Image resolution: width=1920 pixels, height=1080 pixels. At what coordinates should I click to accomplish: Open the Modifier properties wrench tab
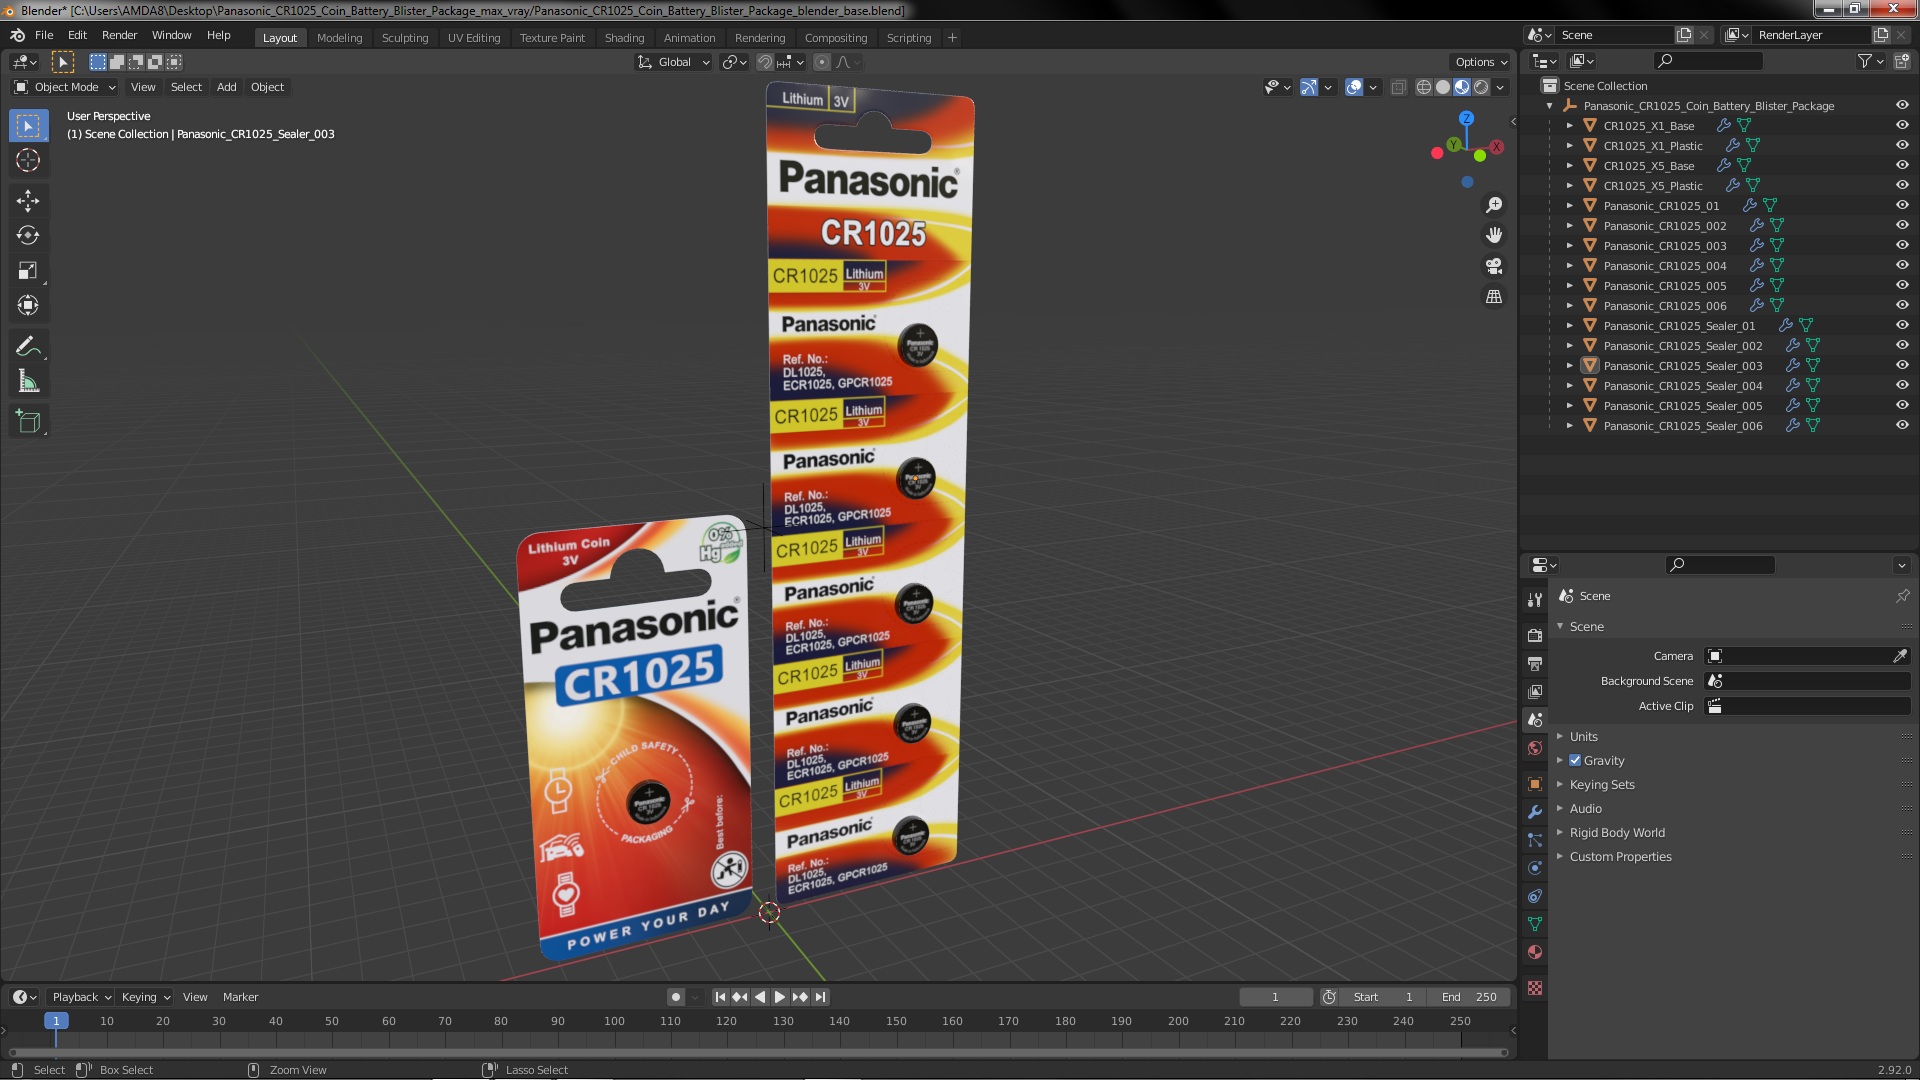(x=1535, y=812)
